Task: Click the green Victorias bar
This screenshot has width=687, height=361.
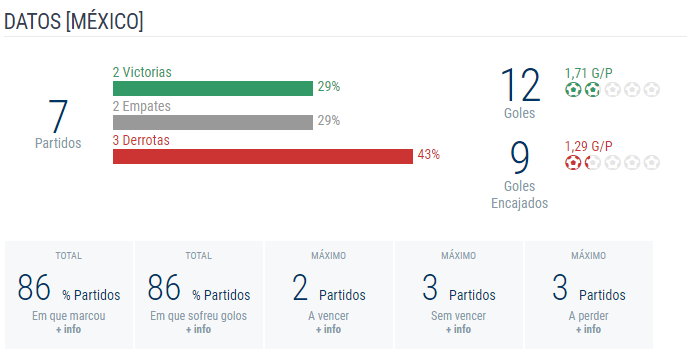Action: (x=213, y=88)
